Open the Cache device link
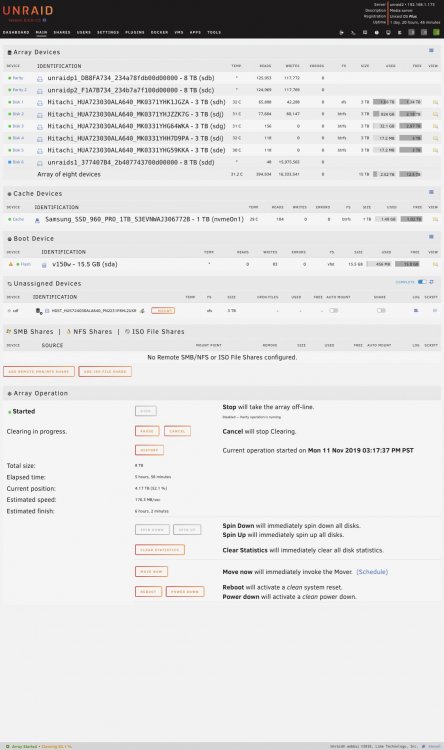The image size is (444, 750). click(18, 219)
